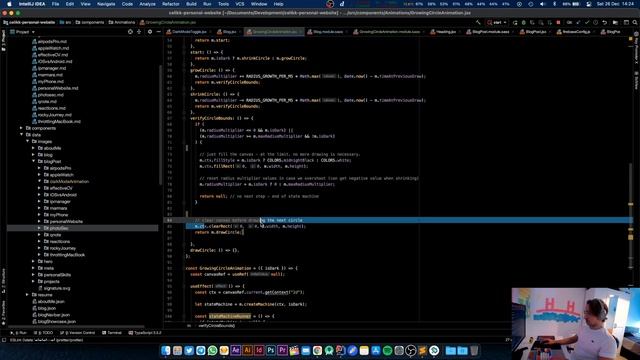The image size is (640, 360).
Task: Expand the components folder
Action: (x=21, y=128)
